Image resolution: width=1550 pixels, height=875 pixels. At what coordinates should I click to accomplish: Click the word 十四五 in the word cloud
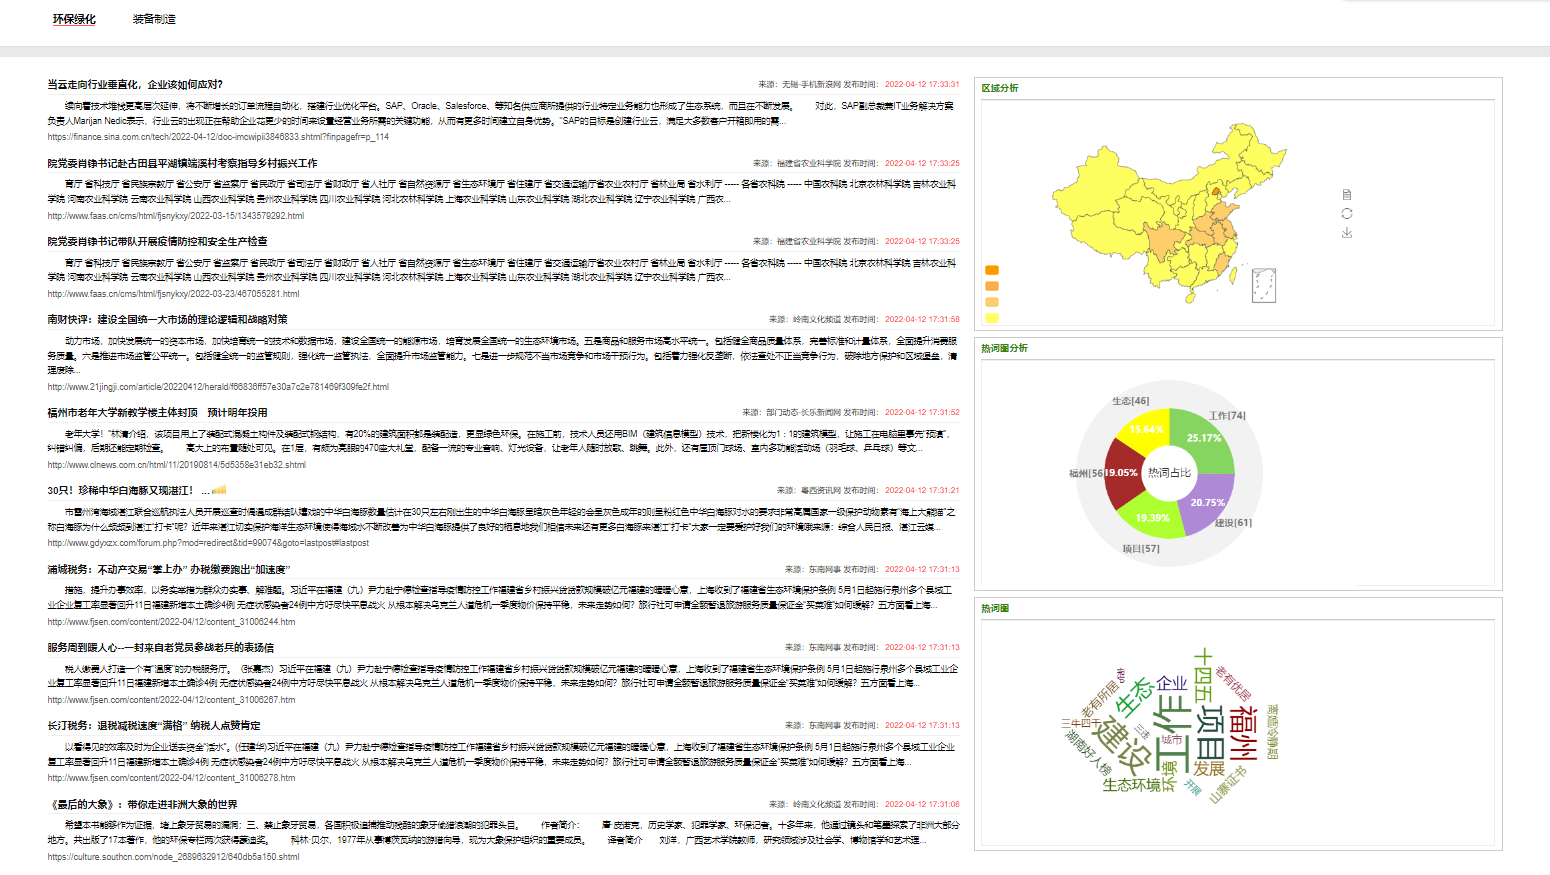1203,673
